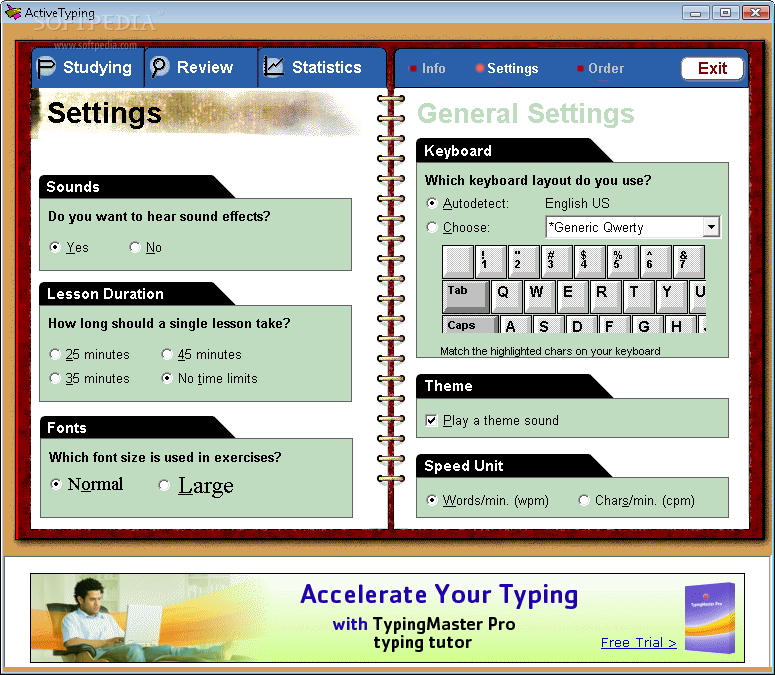Click the Exit button
775x675 pixels.
pos(712,68)
